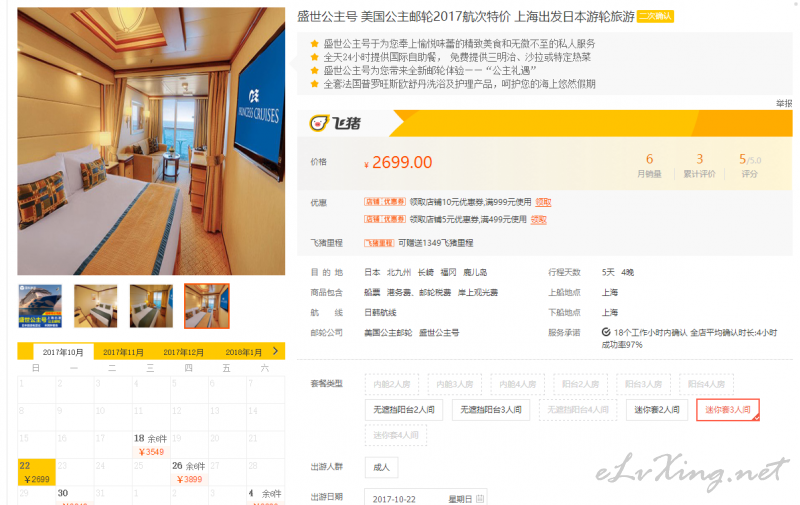Click the service promise checkmark icon
800x505 pixels.
[x=606, y=332]
